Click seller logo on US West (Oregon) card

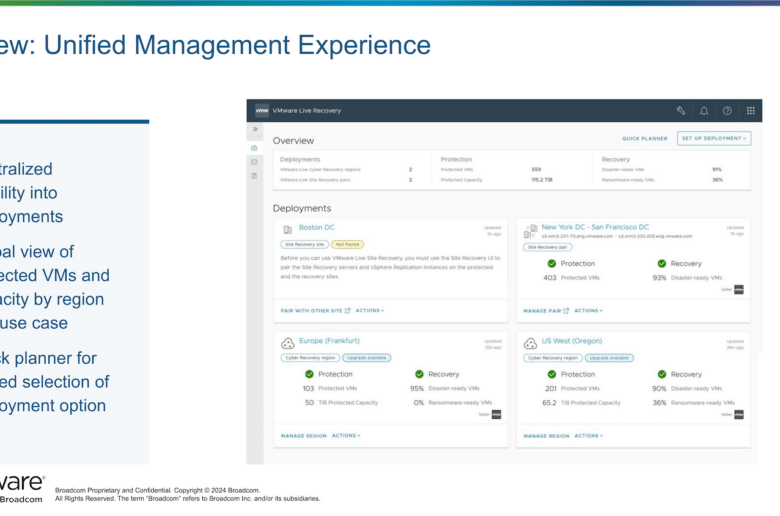[x=739, y=414]
